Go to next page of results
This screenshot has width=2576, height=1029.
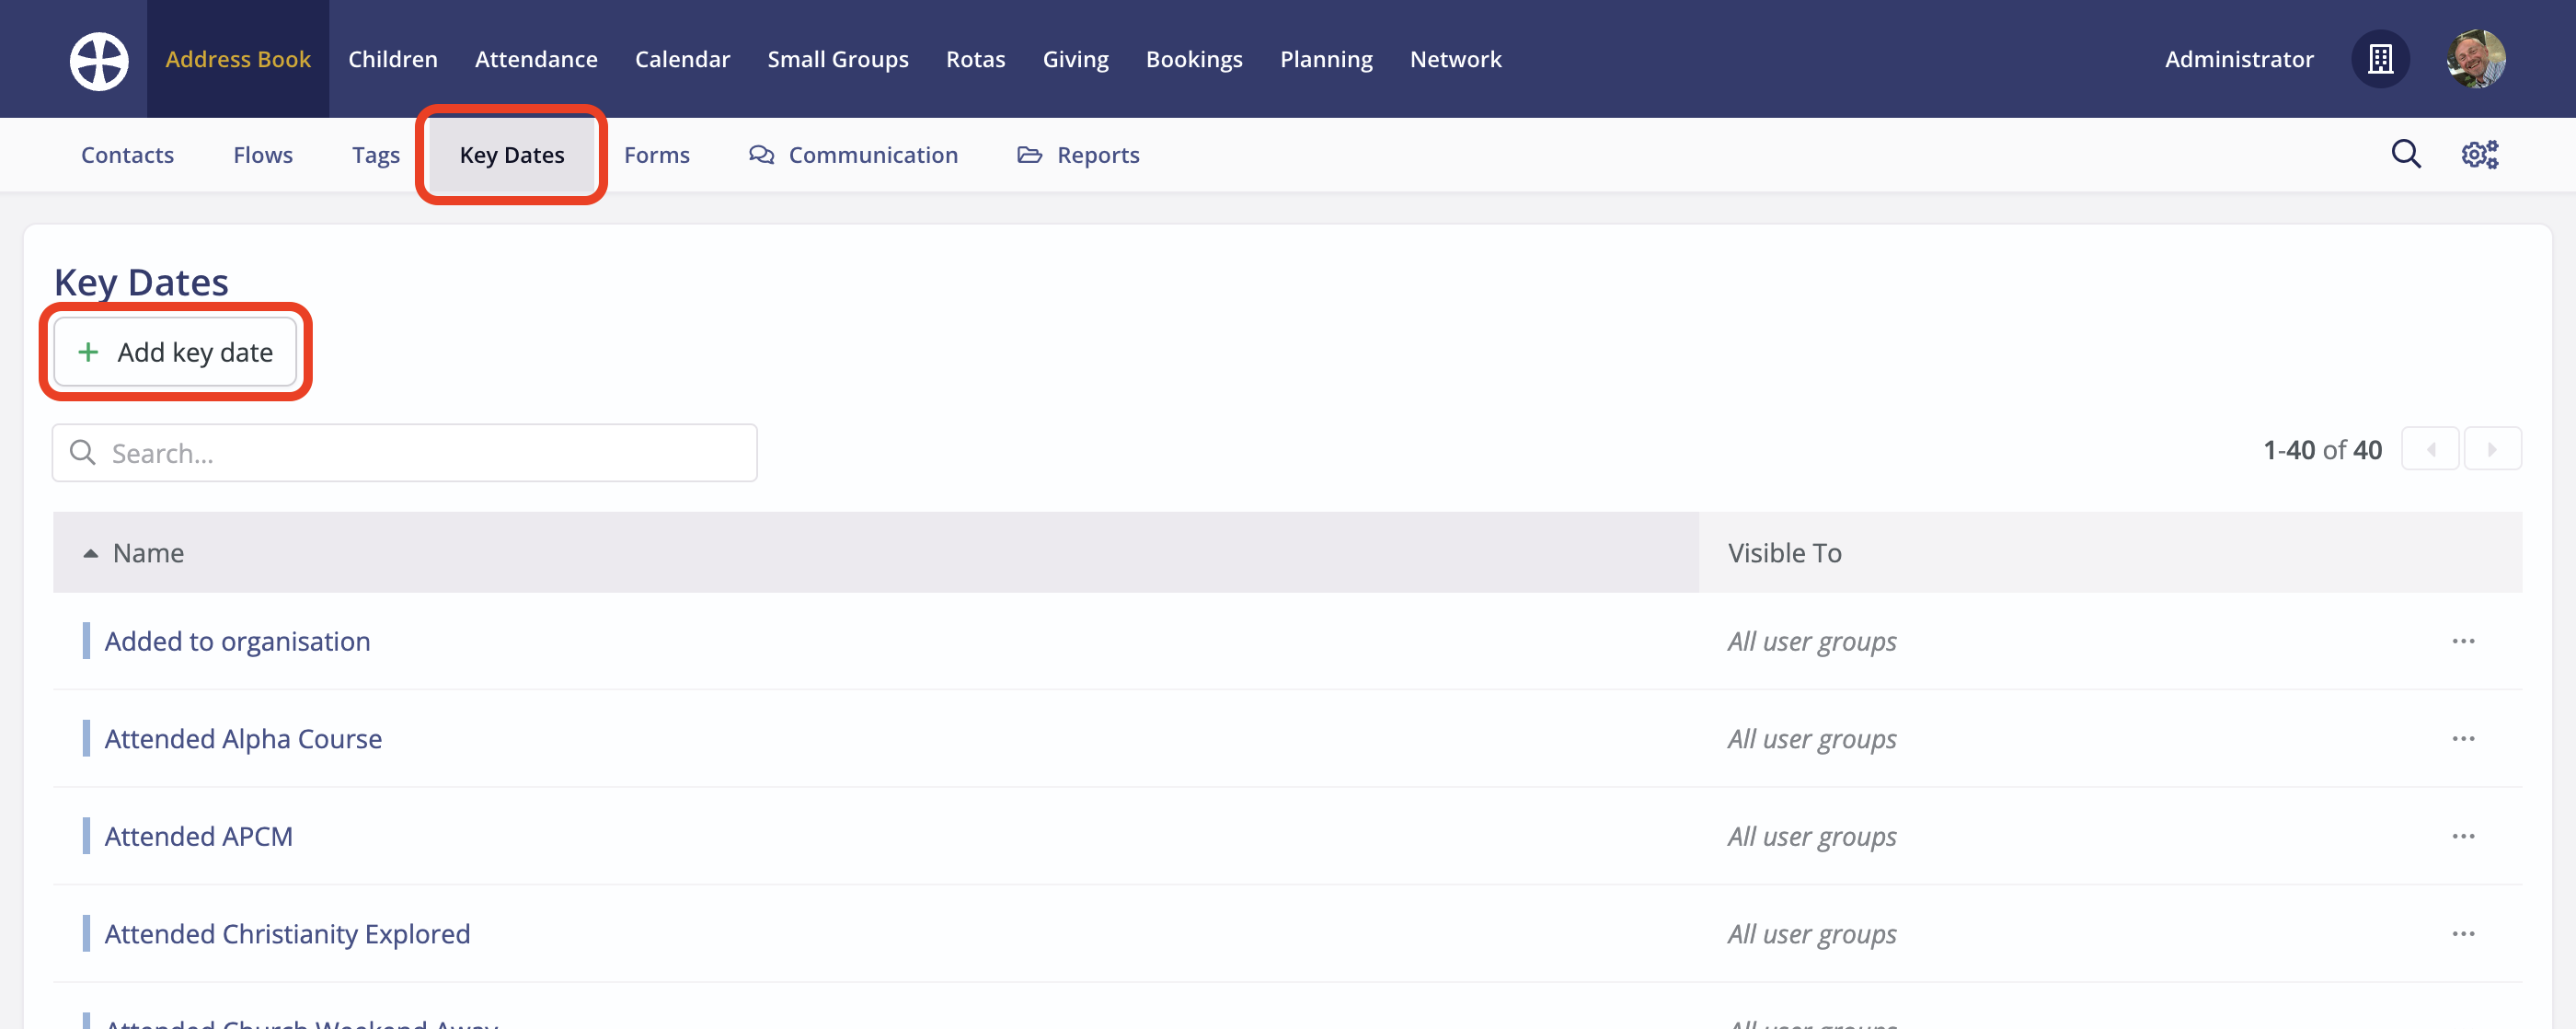tap(2491, 449)
